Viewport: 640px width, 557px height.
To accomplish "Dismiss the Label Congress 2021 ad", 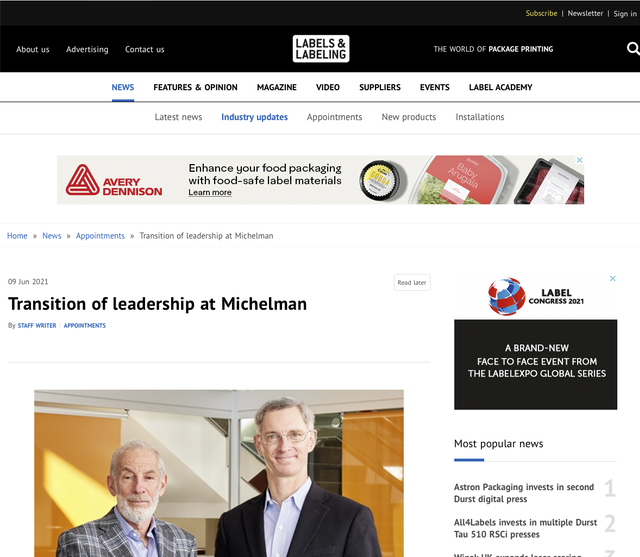I will (x=612, y=279).
